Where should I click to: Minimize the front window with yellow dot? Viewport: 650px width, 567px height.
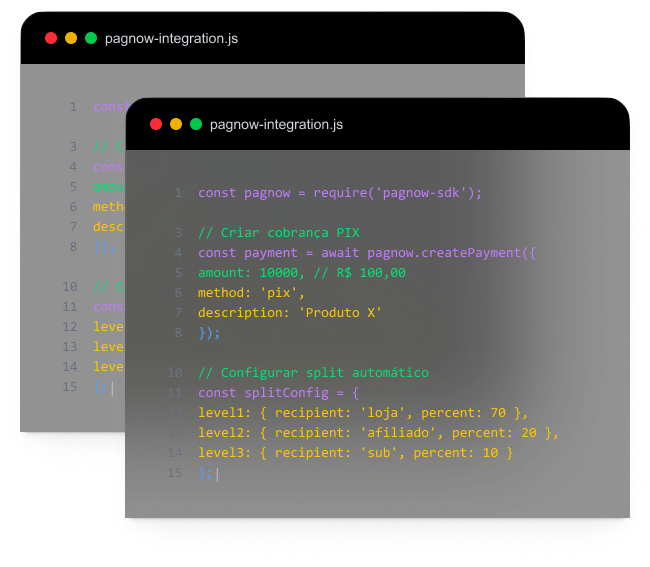pos(176,124)
